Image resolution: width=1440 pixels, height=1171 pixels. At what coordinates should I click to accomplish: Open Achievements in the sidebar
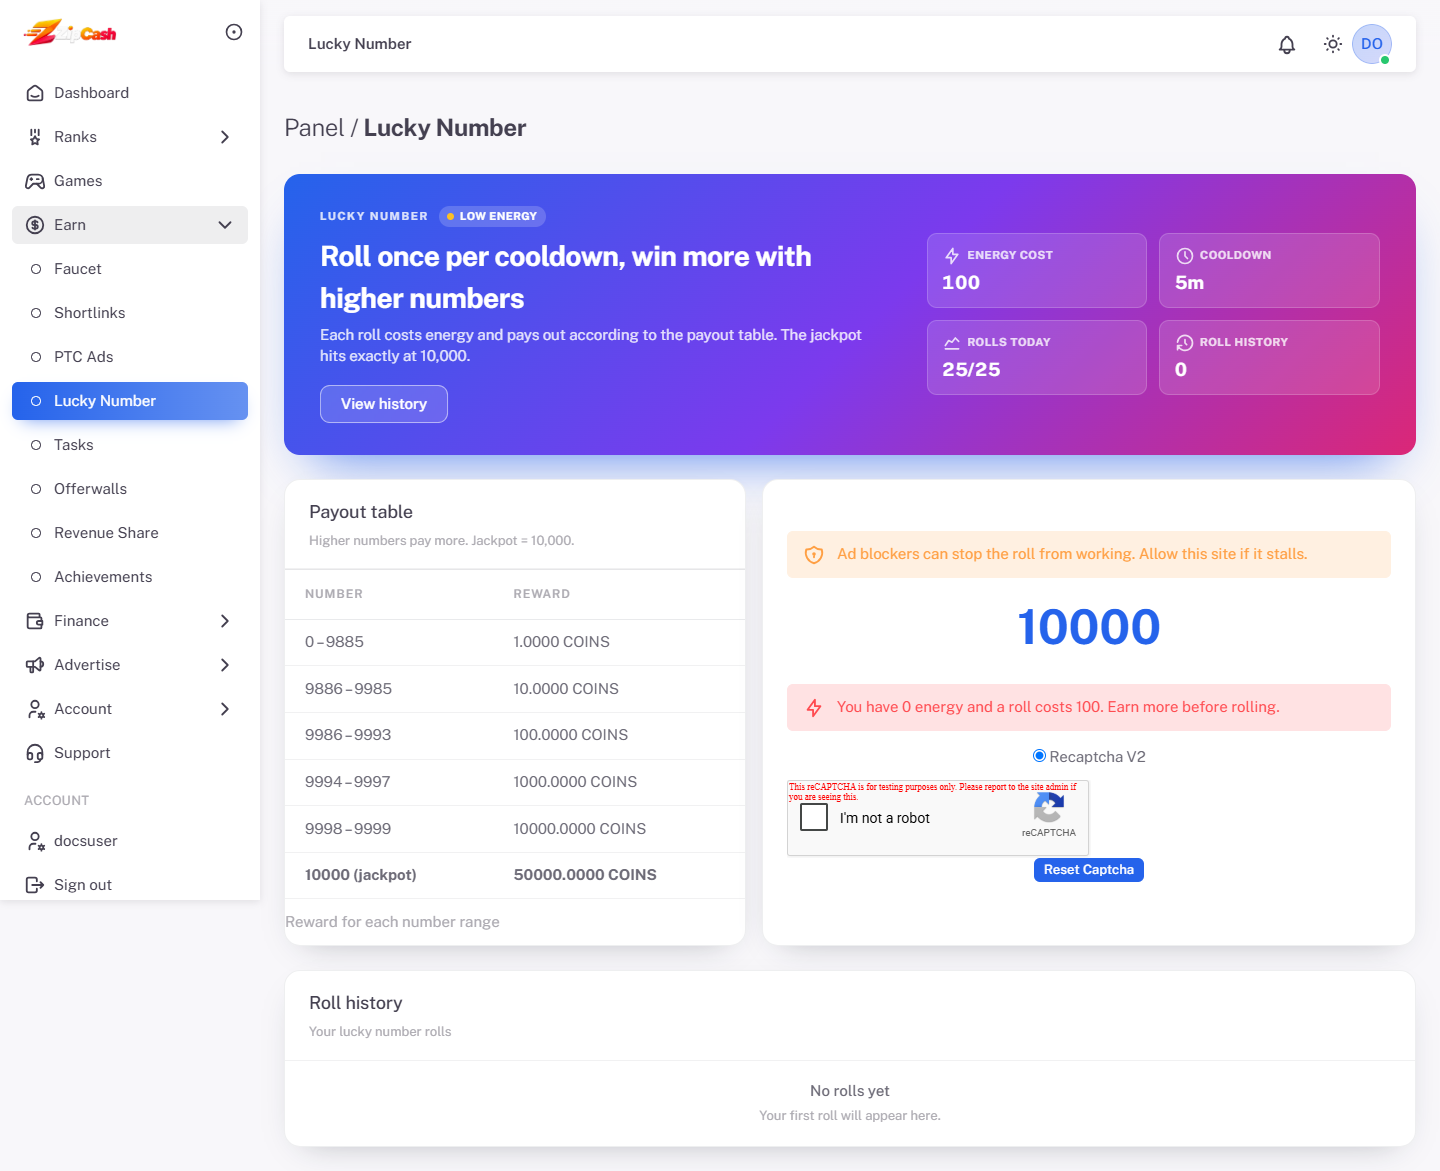(x=130, y=577)
